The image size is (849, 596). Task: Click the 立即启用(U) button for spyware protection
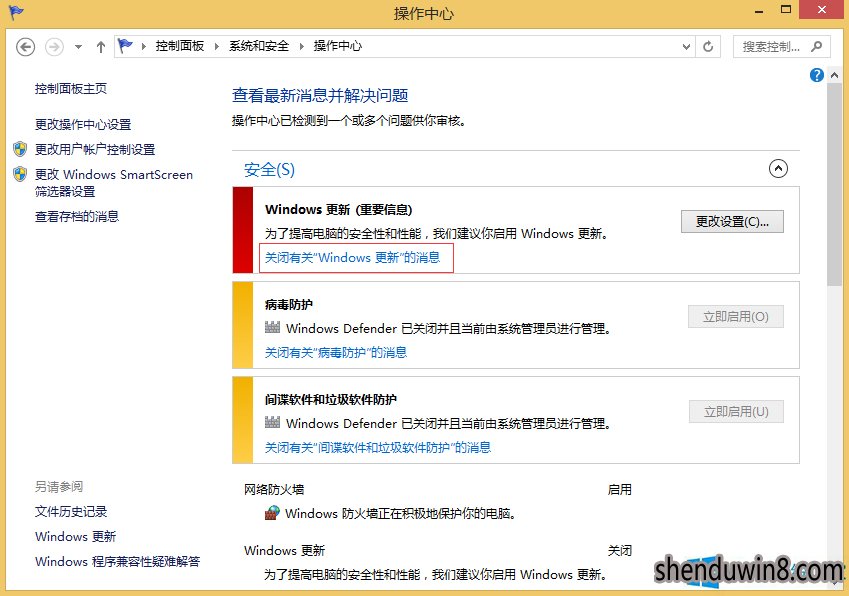(x=736, y=412)
